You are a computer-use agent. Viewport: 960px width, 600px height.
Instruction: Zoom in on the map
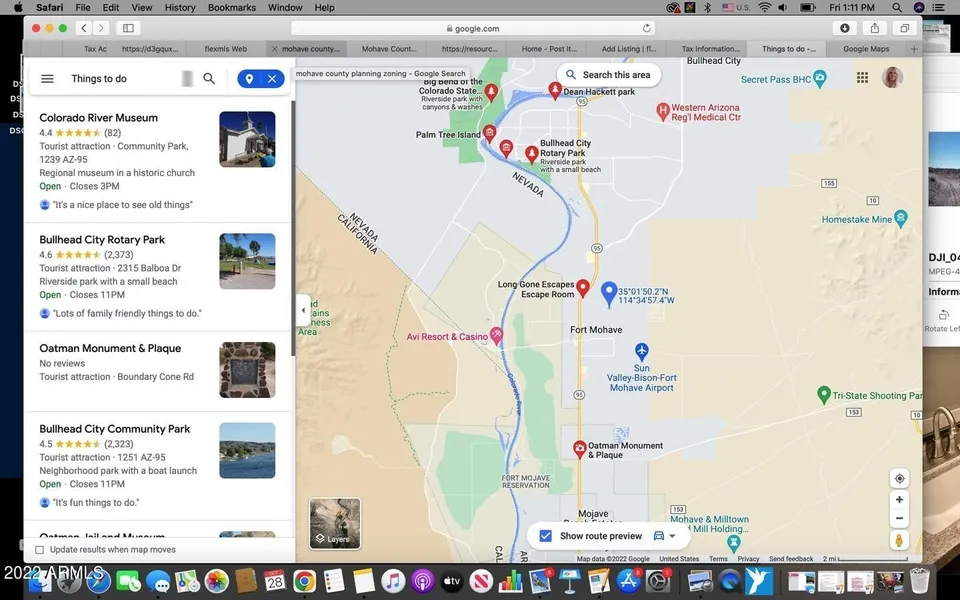pos(899,500)
